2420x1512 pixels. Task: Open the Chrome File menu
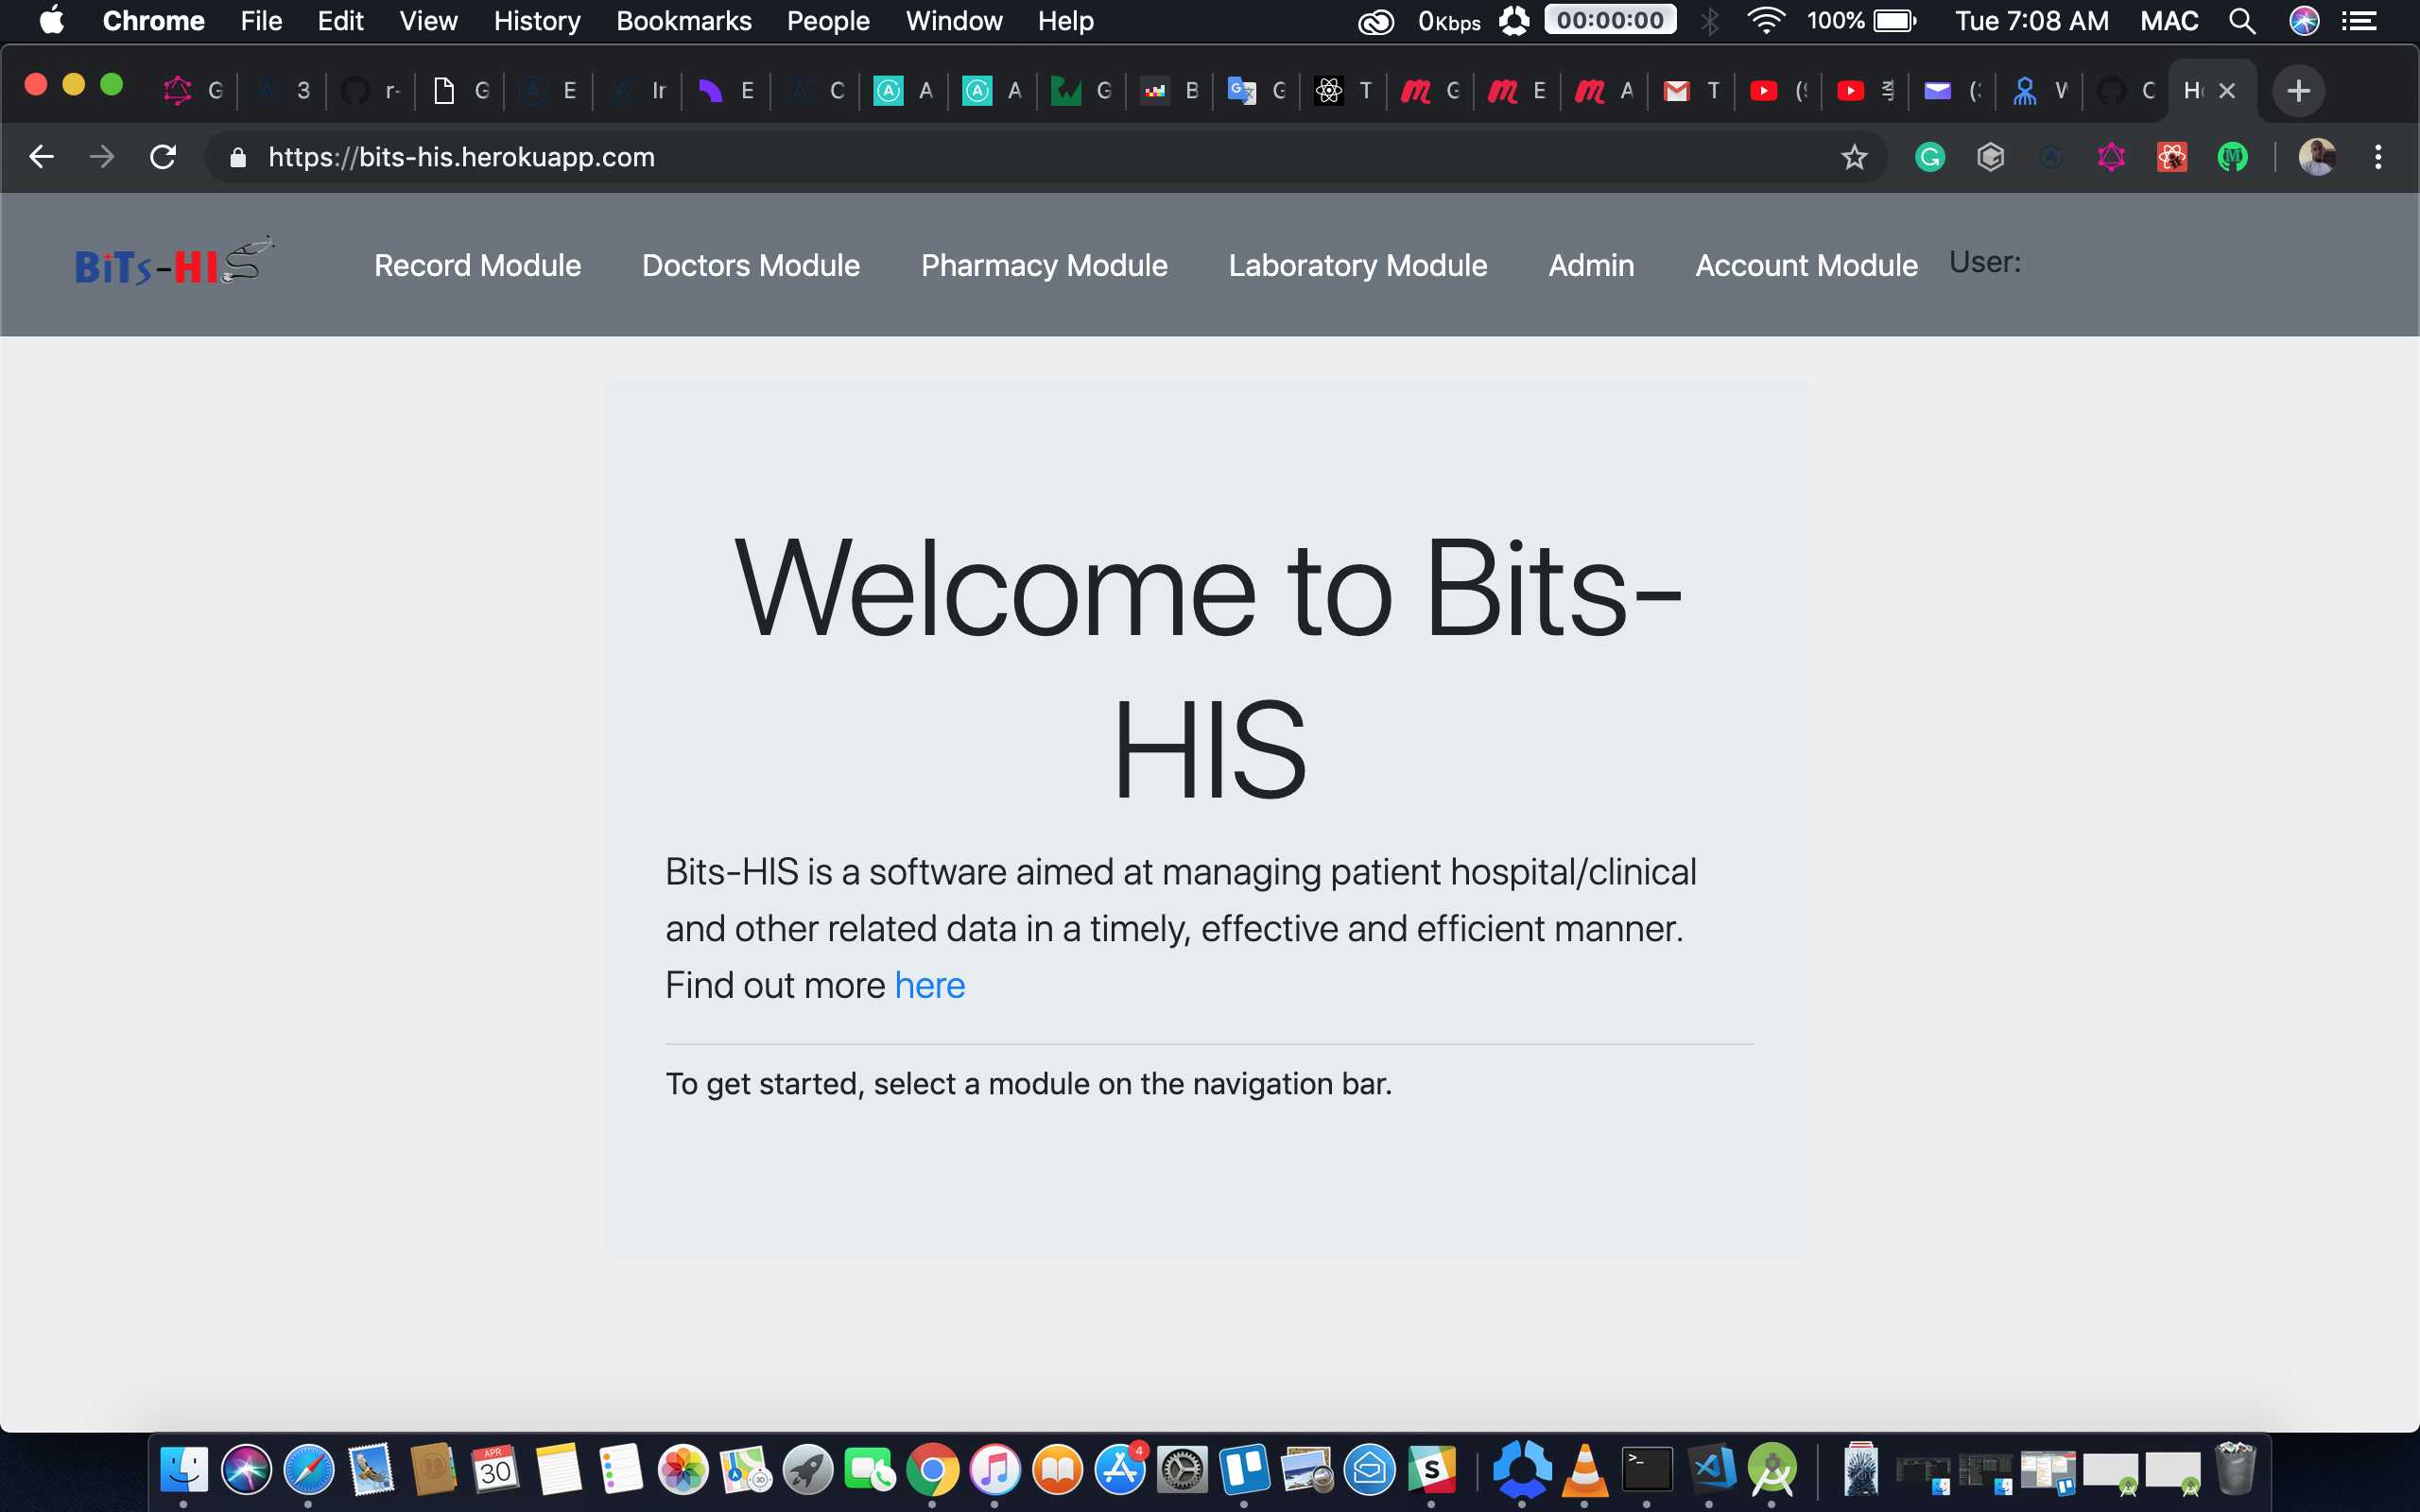tap(261, 21)
